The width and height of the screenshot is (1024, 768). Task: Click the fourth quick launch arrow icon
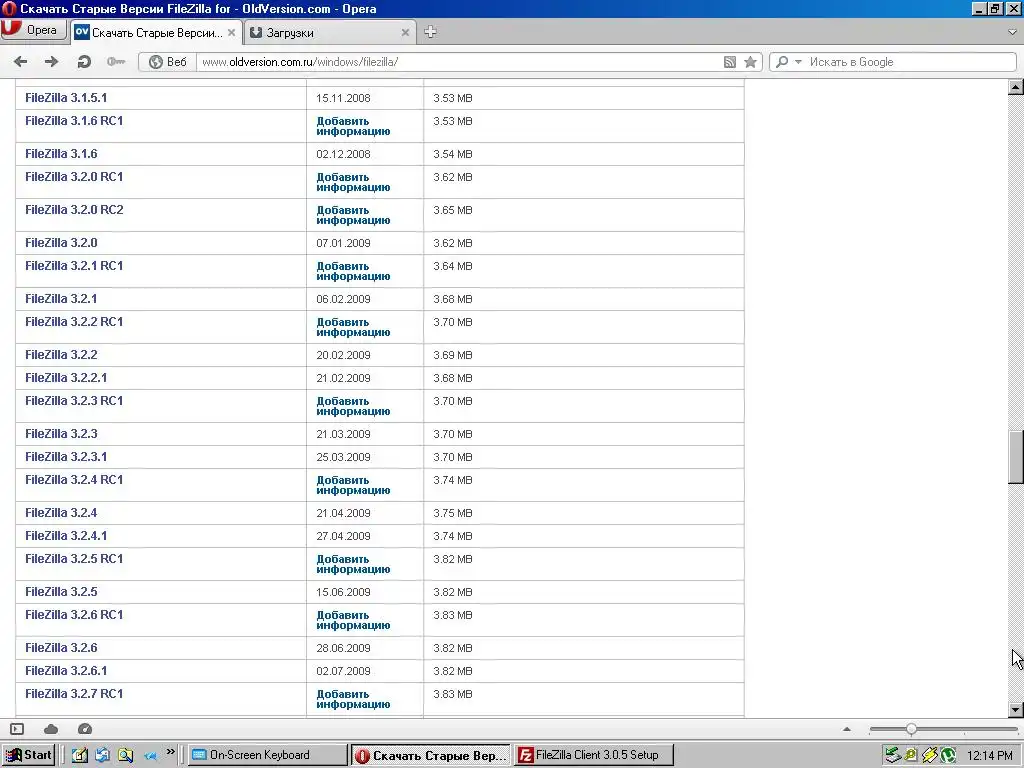(x=150, y=756)
